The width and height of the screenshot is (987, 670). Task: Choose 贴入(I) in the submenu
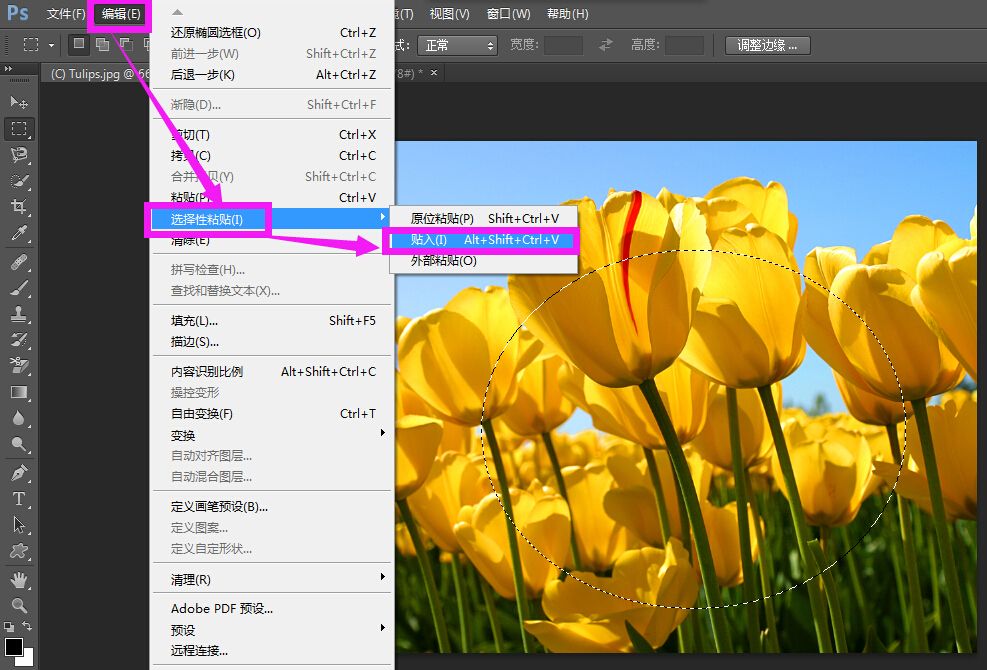[x=483, y=240]
